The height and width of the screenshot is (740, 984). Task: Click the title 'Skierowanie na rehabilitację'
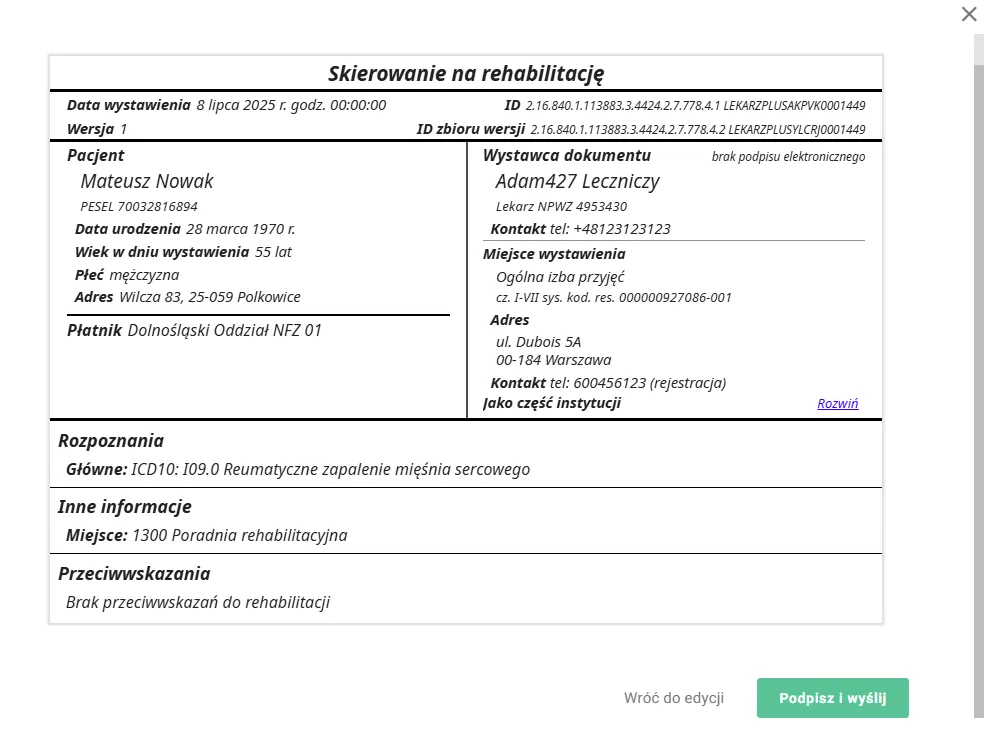click(465, 72)
